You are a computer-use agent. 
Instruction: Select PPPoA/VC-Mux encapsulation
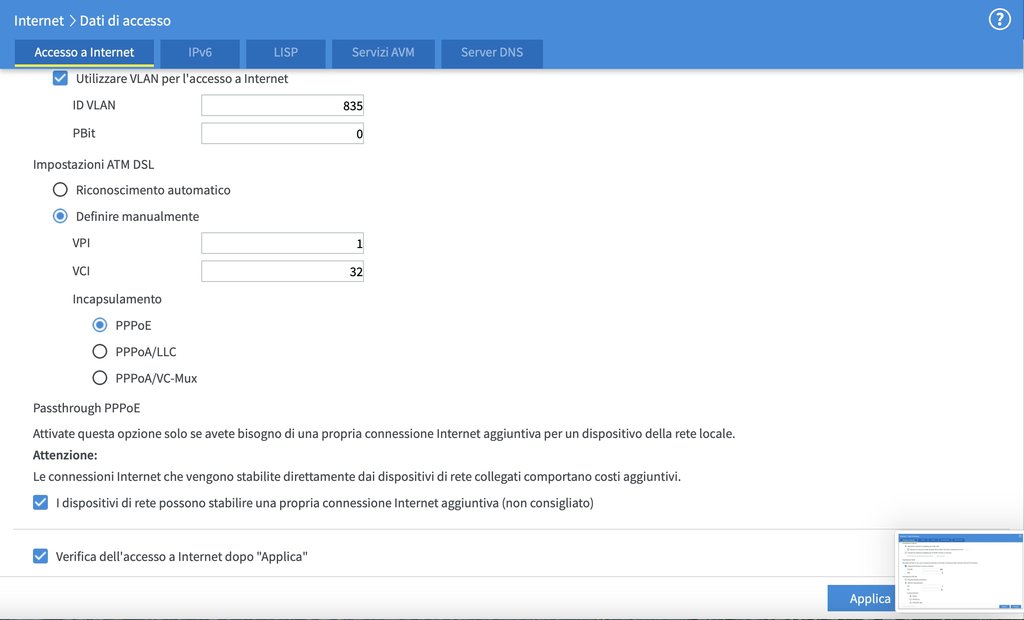[100, 378]
